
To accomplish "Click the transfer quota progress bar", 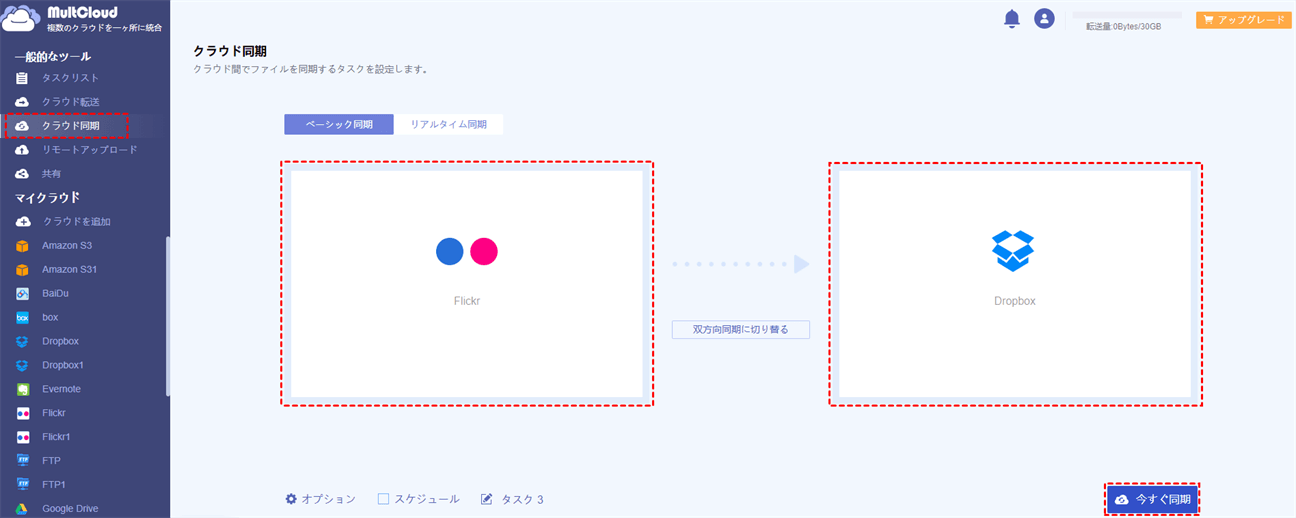I will click(x=1126, y=16).
